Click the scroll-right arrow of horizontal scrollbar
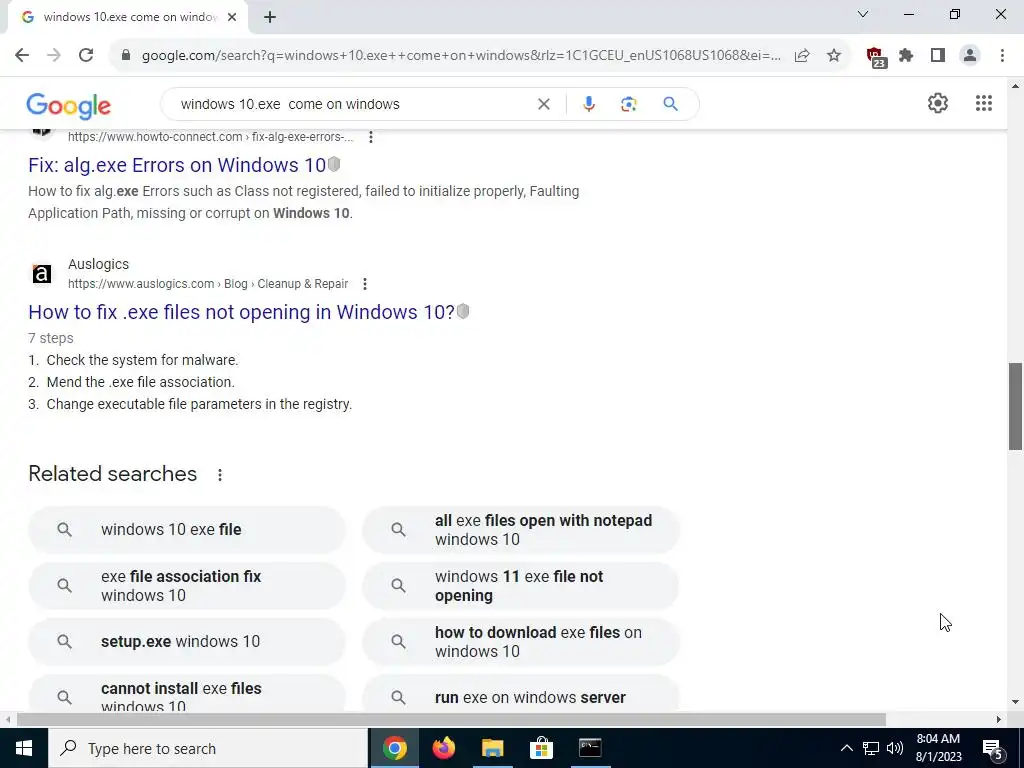 point(999,719)
